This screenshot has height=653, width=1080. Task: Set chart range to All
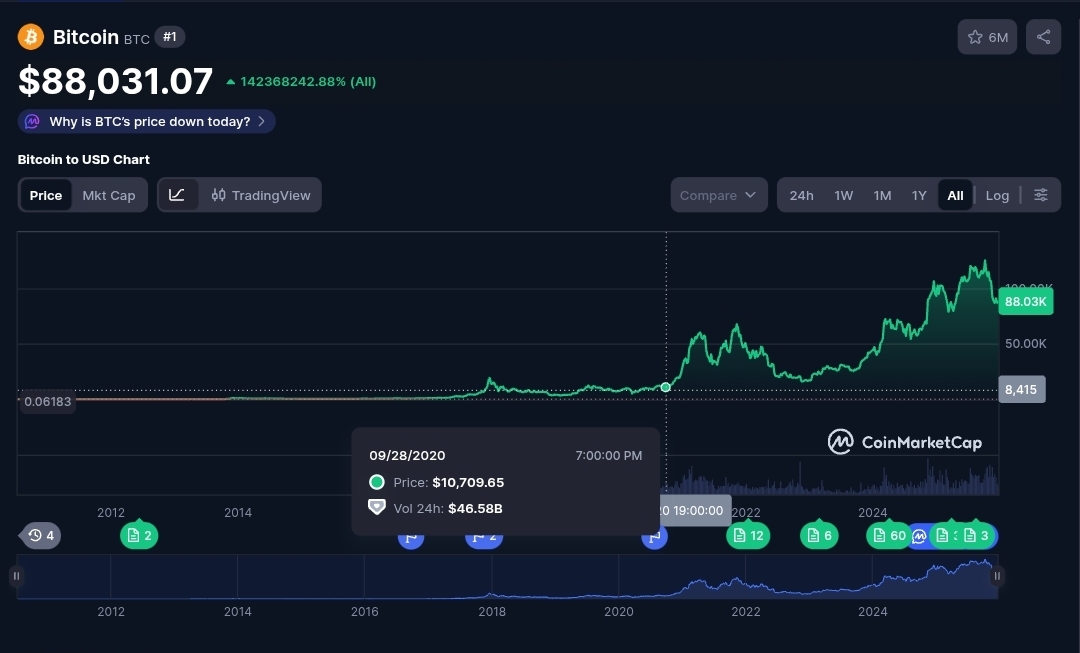tap(955, 195)
